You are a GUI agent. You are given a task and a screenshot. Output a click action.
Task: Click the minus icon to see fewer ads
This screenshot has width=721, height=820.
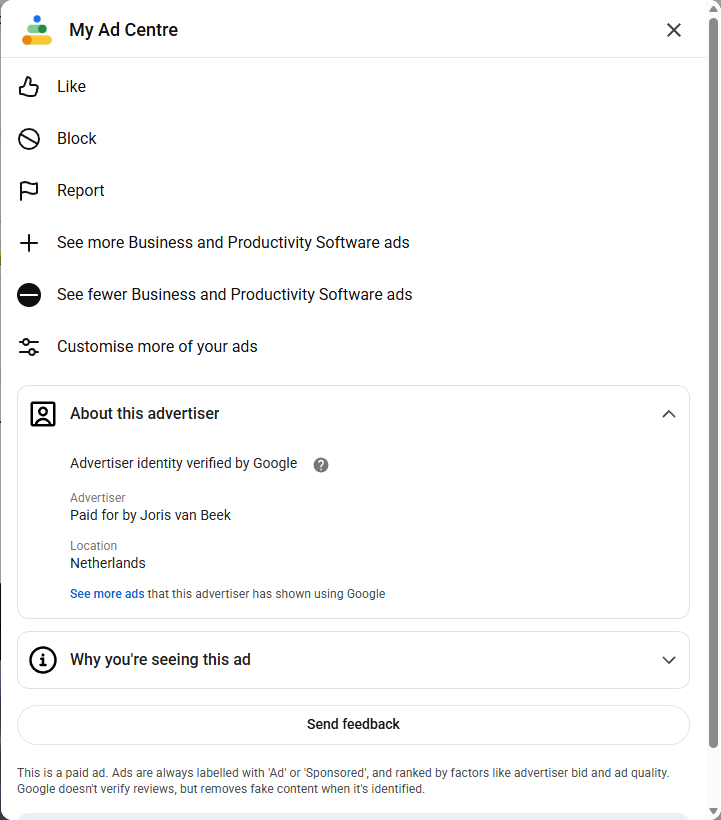(29, 295)
